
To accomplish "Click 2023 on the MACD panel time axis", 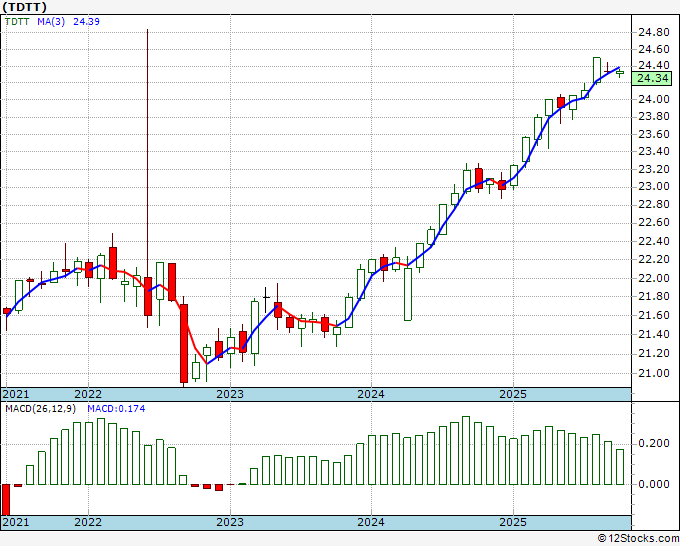I will coord(230,522).
